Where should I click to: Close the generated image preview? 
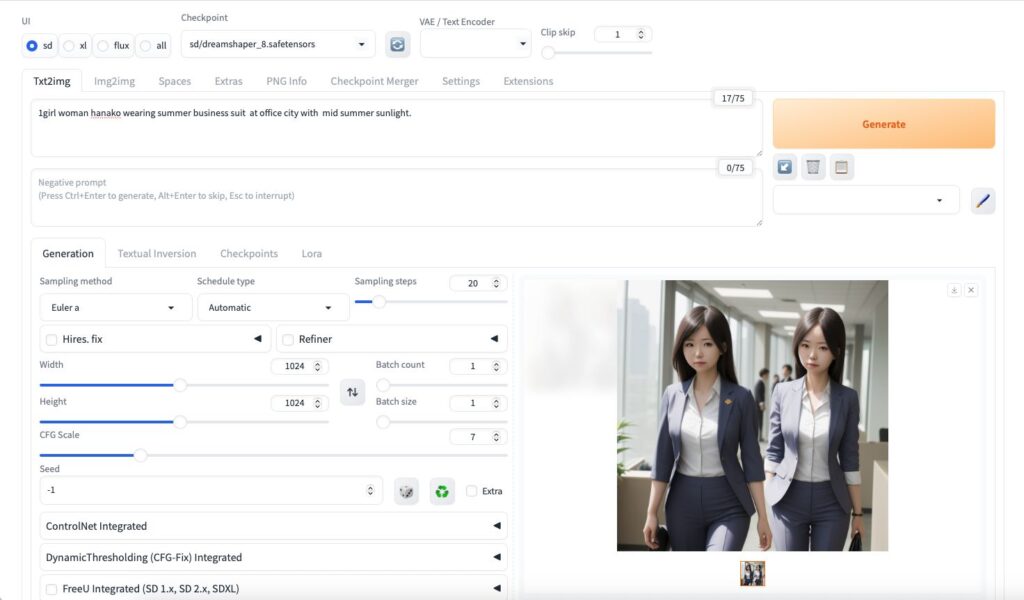(971, 290)
